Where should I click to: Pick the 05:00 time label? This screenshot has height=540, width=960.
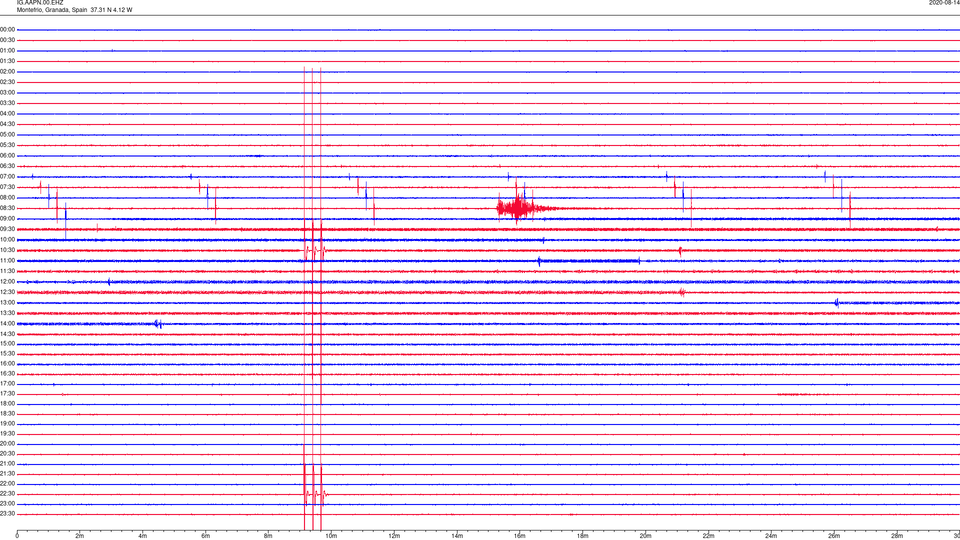(8, 135)
